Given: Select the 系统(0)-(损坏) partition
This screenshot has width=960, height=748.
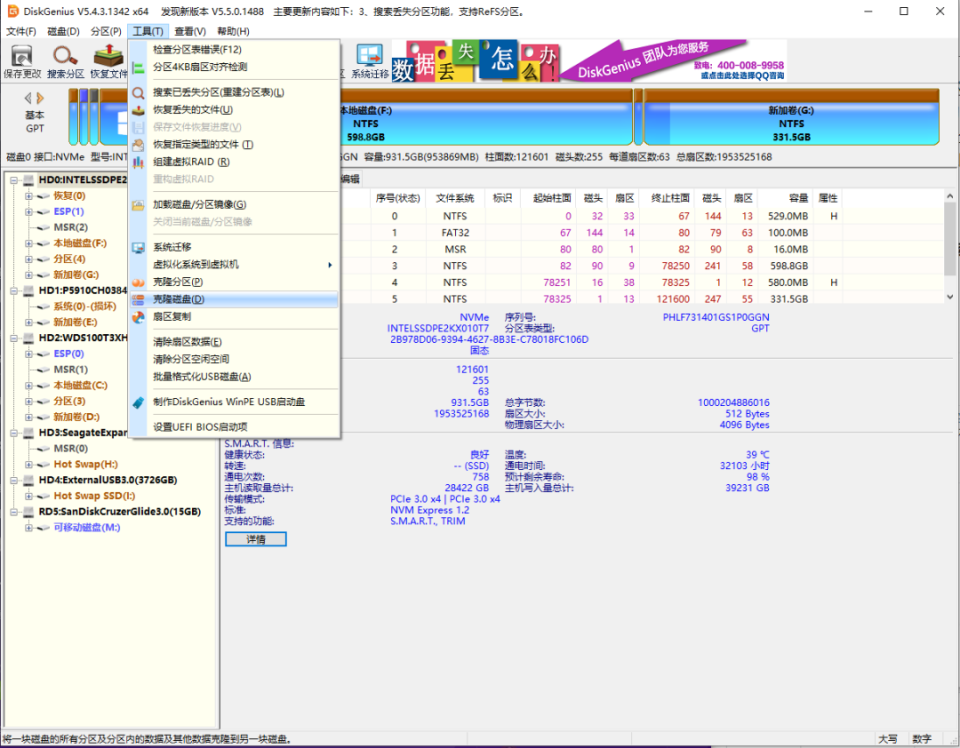Looking at the screenshot, I should pyautogui.click(x=84, y=306).
